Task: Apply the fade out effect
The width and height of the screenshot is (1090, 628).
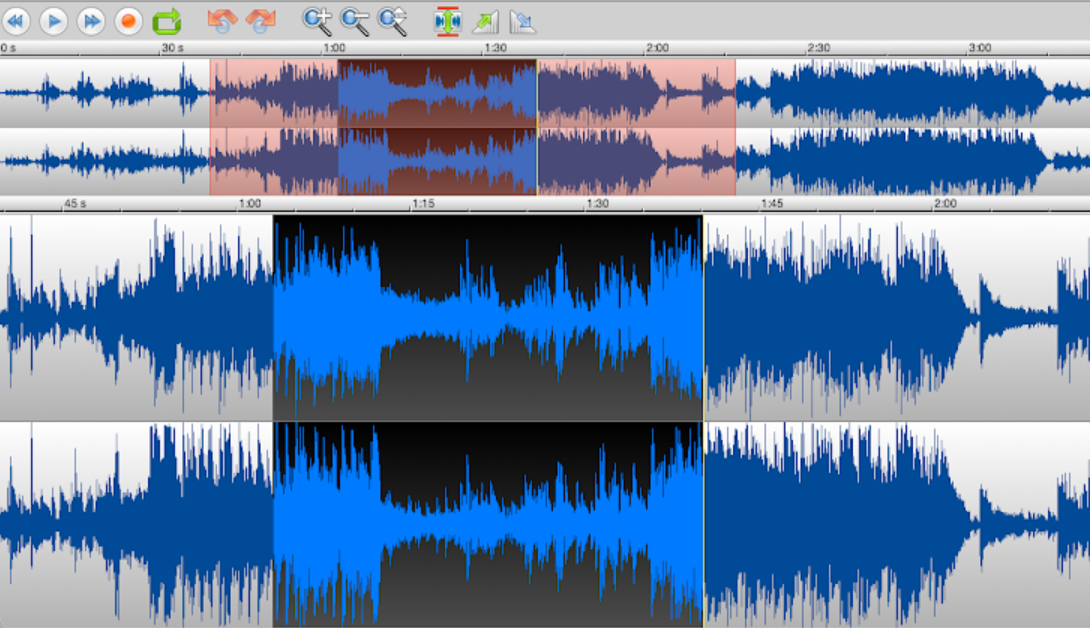Action: pyautogui.click(x=522, y=22)
